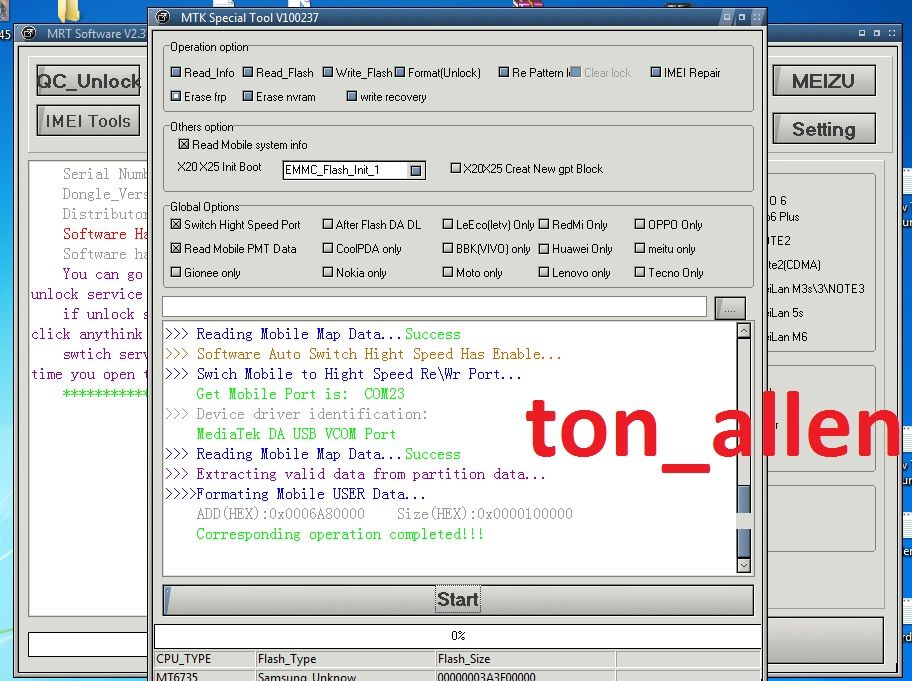The image size is (912, 681).
Task: Select the Write_Flash operation
Action: coord(328,73)
